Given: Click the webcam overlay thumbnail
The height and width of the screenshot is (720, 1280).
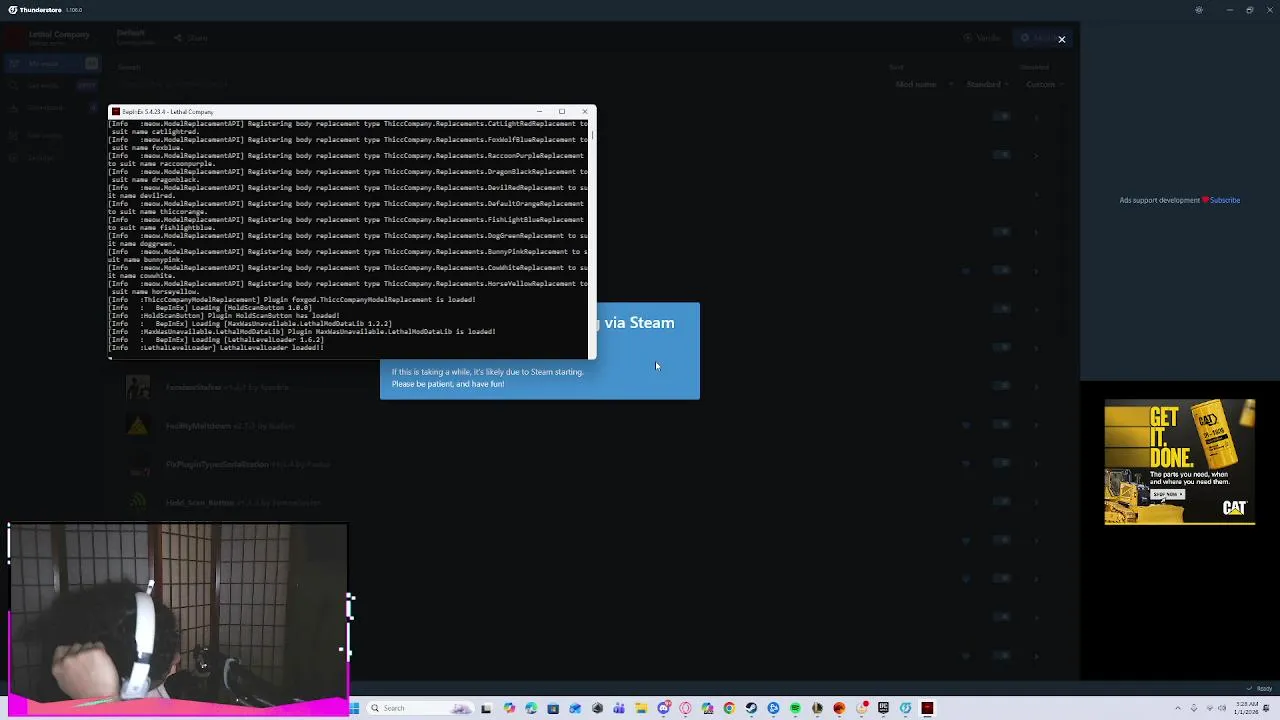Looking at the screenshot, I should click(178, 619).
